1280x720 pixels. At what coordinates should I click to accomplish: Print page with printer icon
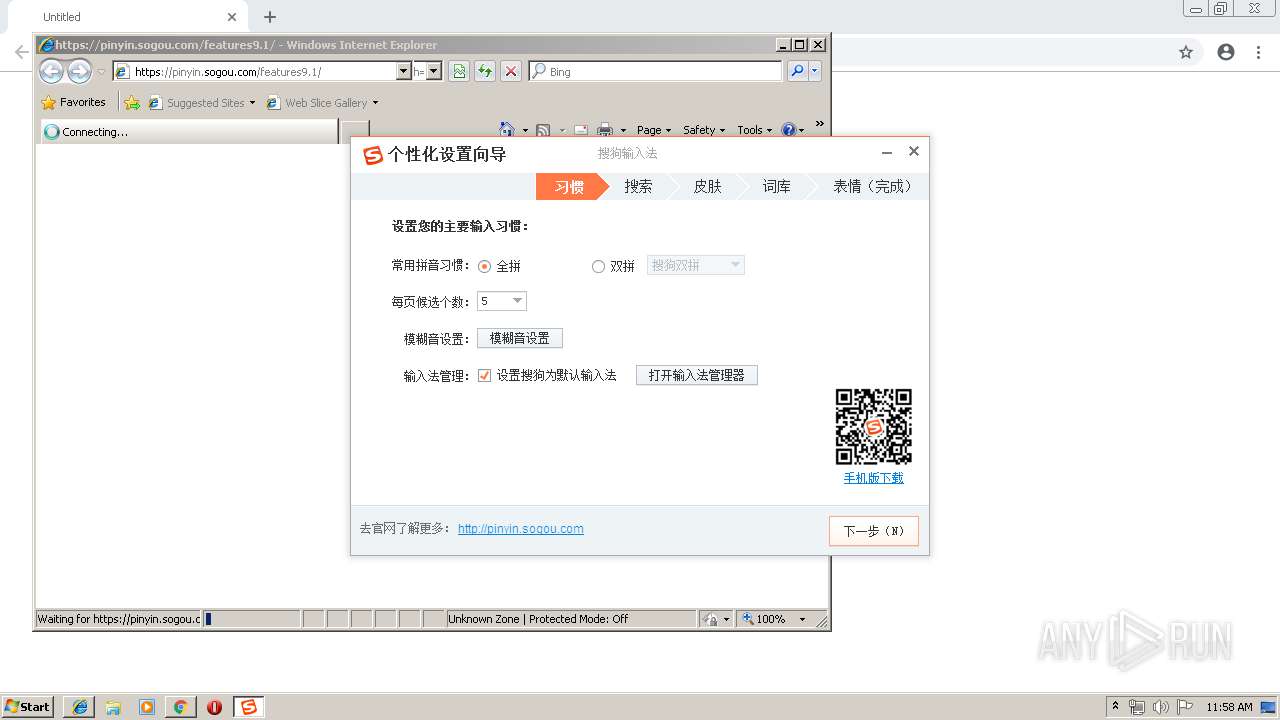click(605, 130)
